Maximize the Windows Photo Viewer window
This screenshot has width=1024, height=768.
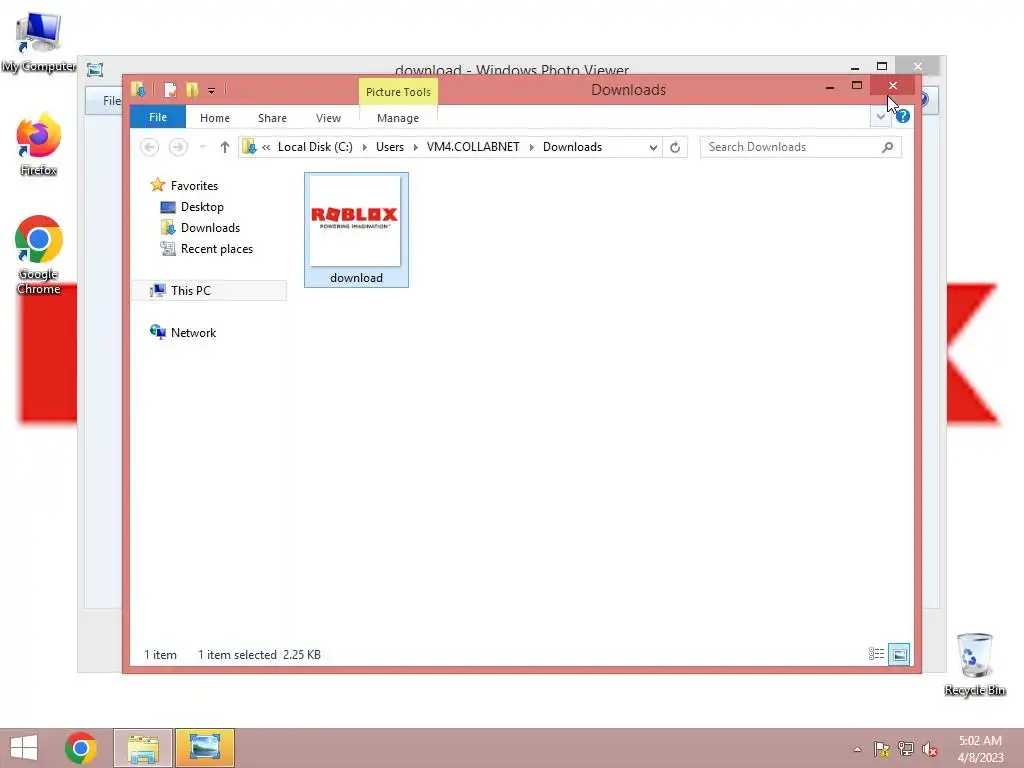(882, 66)
